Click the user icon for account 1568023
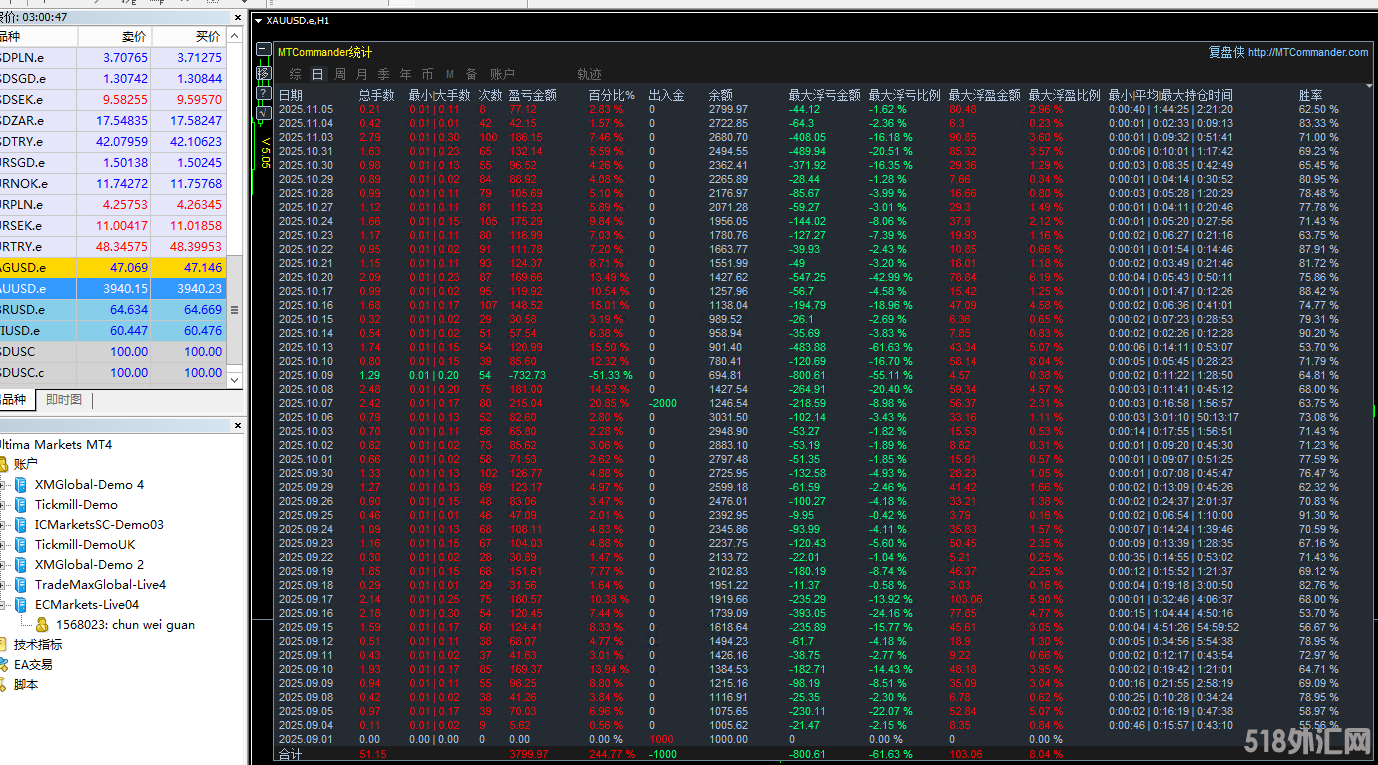Viewport: 1378px width, 765px height. 42,625
